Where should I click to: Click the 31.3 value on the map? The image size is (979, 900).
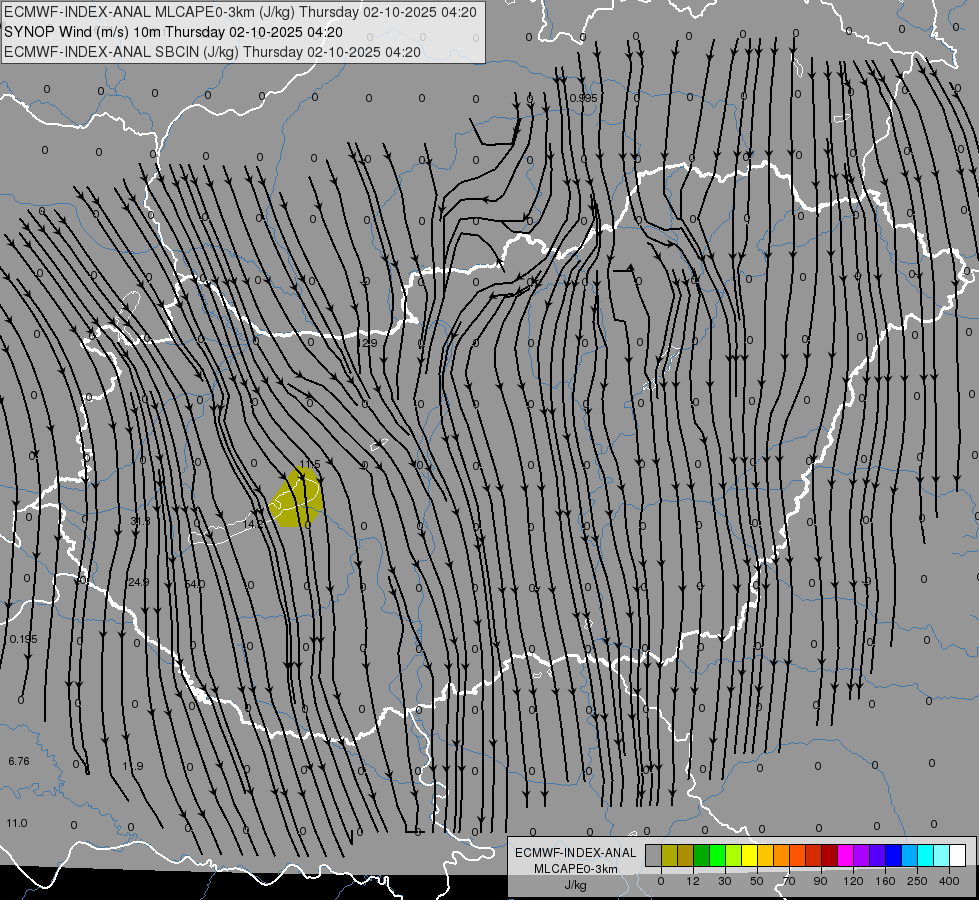click(140, 521)
